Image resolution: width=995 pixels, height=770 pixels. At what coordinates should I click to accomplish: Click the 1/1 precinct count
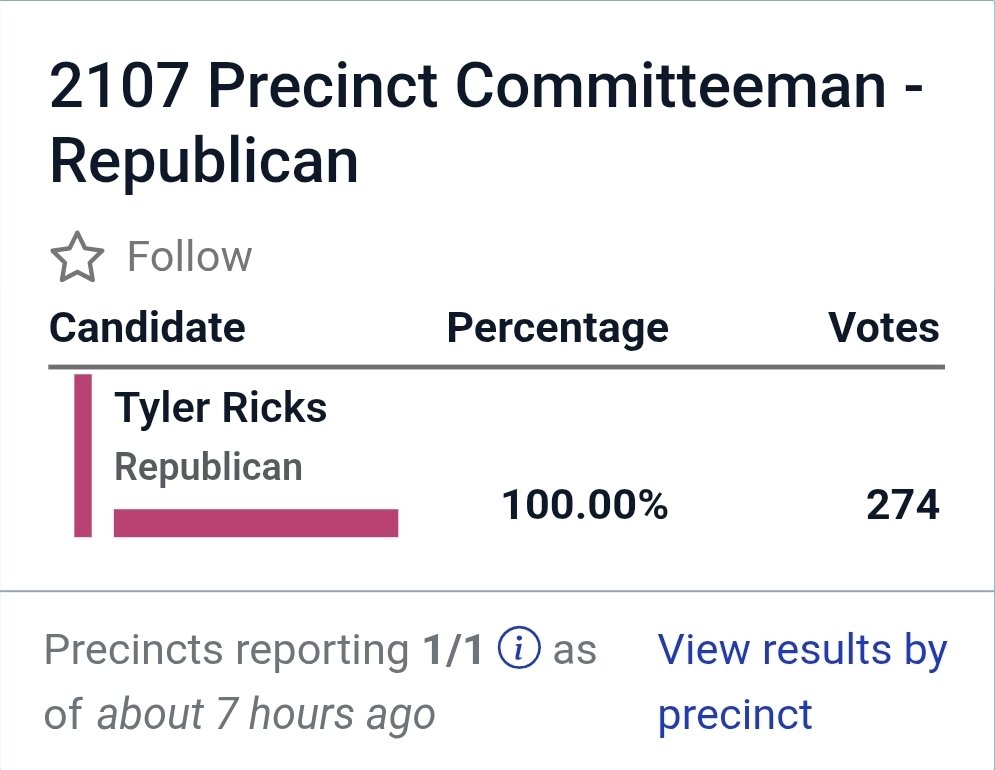452,650
